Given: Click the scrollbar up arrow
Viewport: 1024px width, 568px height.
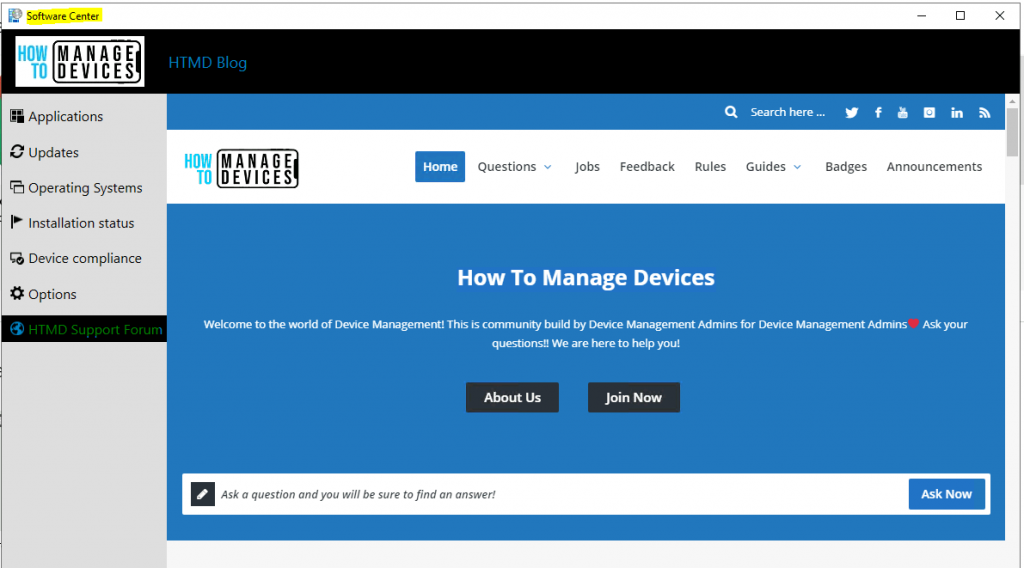Looking at the screenshot, I should tap(1012, 101).
